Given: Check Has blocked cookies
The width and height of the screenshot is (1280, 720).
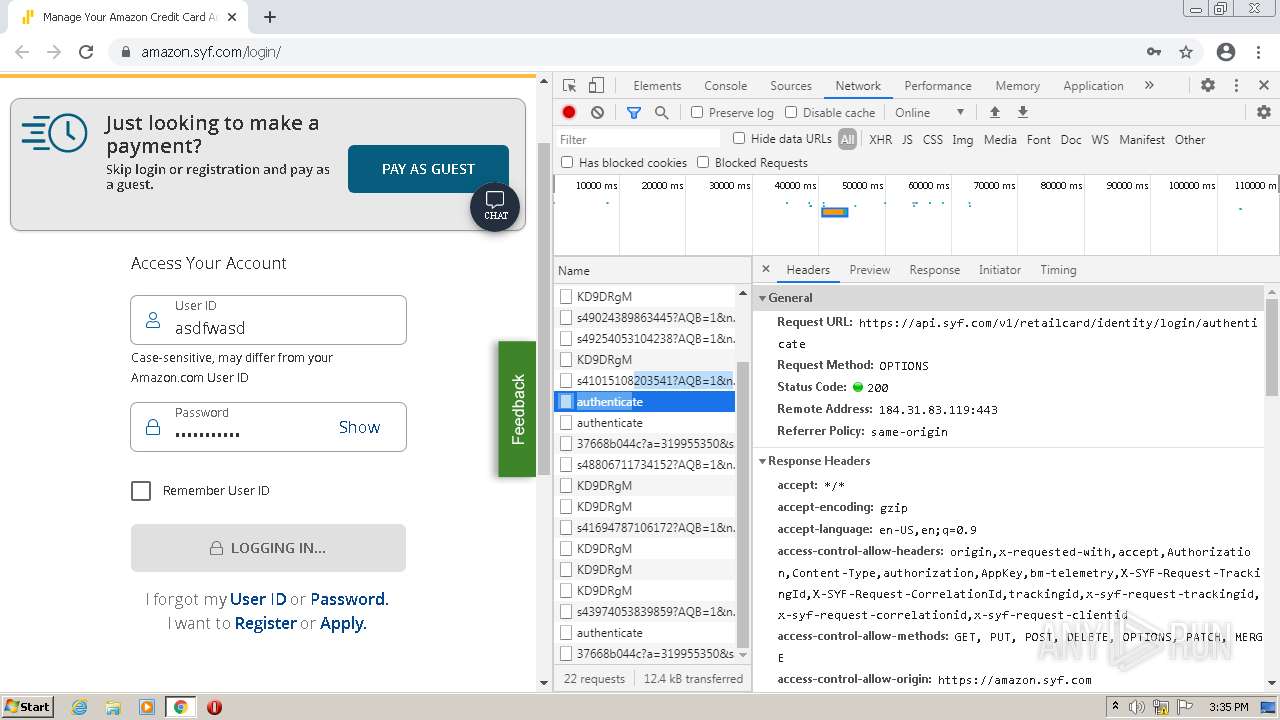Looking at the screenshot, I should click(x=567, y=162).
